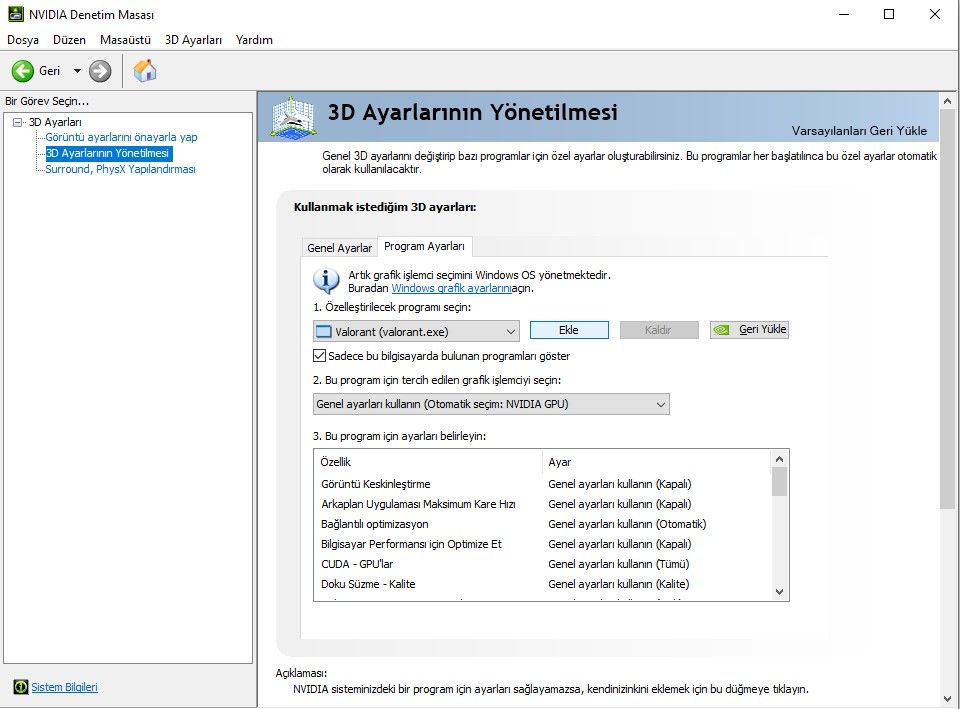Open the Yardım menu
This screenshot has height=709, width=960.
(x=254, y=40)
